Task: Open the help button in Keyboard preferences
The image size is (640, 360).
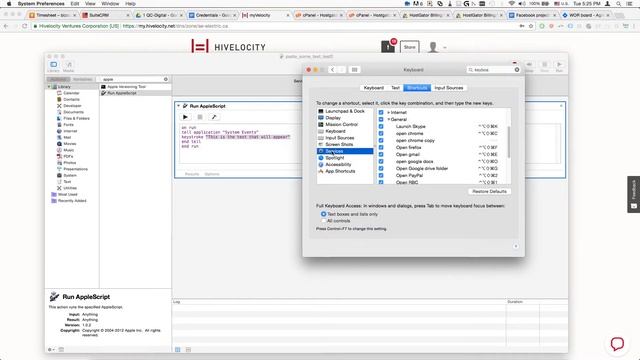Action: click(x=516, y=246)
